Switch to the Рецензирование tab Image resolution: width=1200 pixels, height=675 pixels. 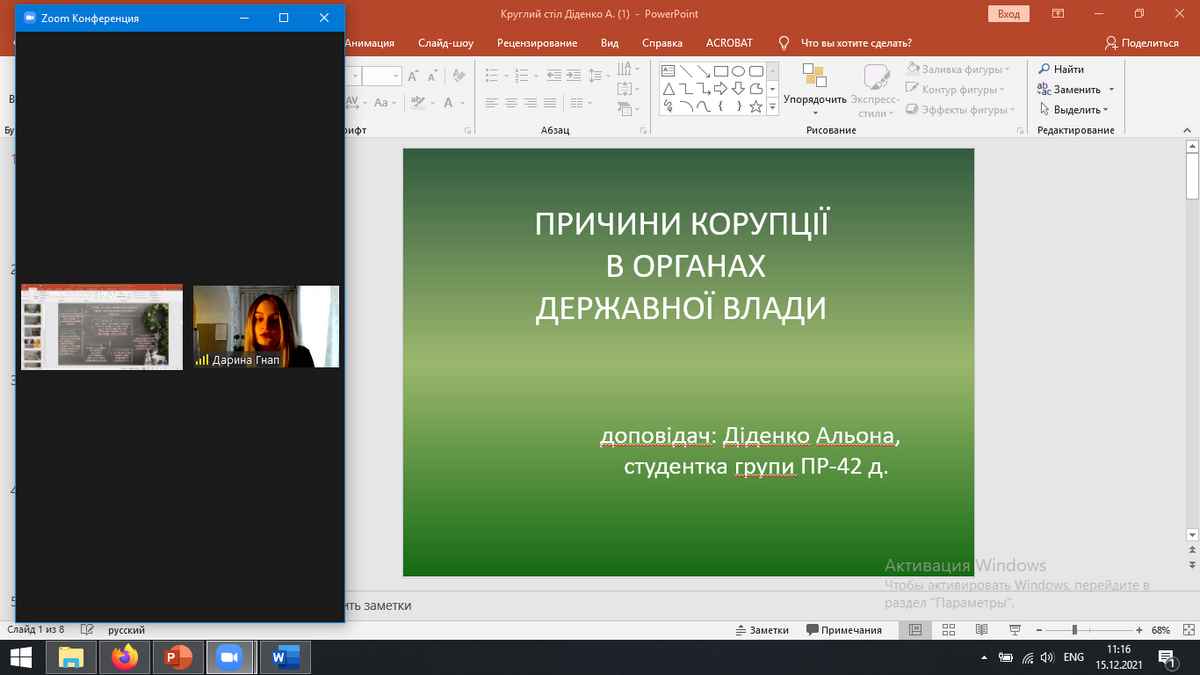tap(537, 43)
